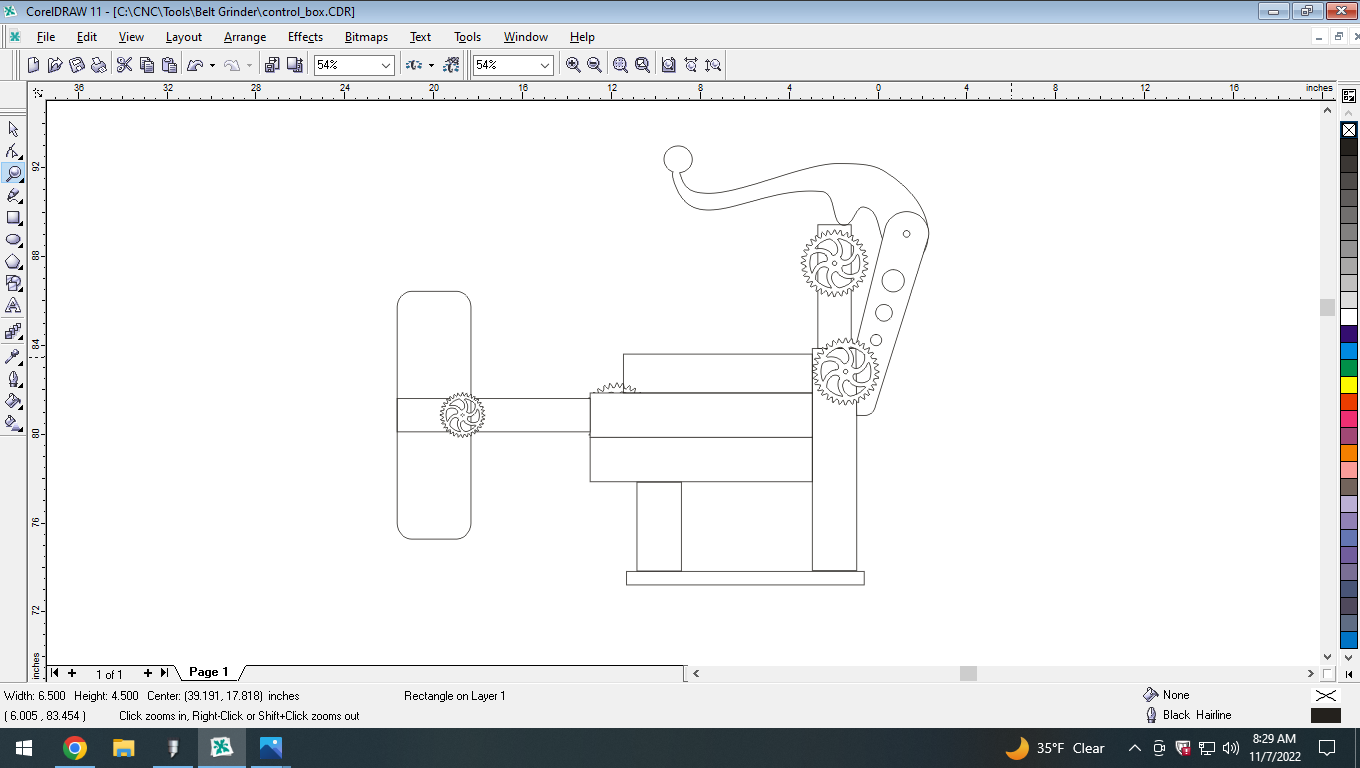Image resolution: width=1360 pixels, height=768 pixels.
Task: Open Chrome from the taskbar
Action: coord(76,747)
